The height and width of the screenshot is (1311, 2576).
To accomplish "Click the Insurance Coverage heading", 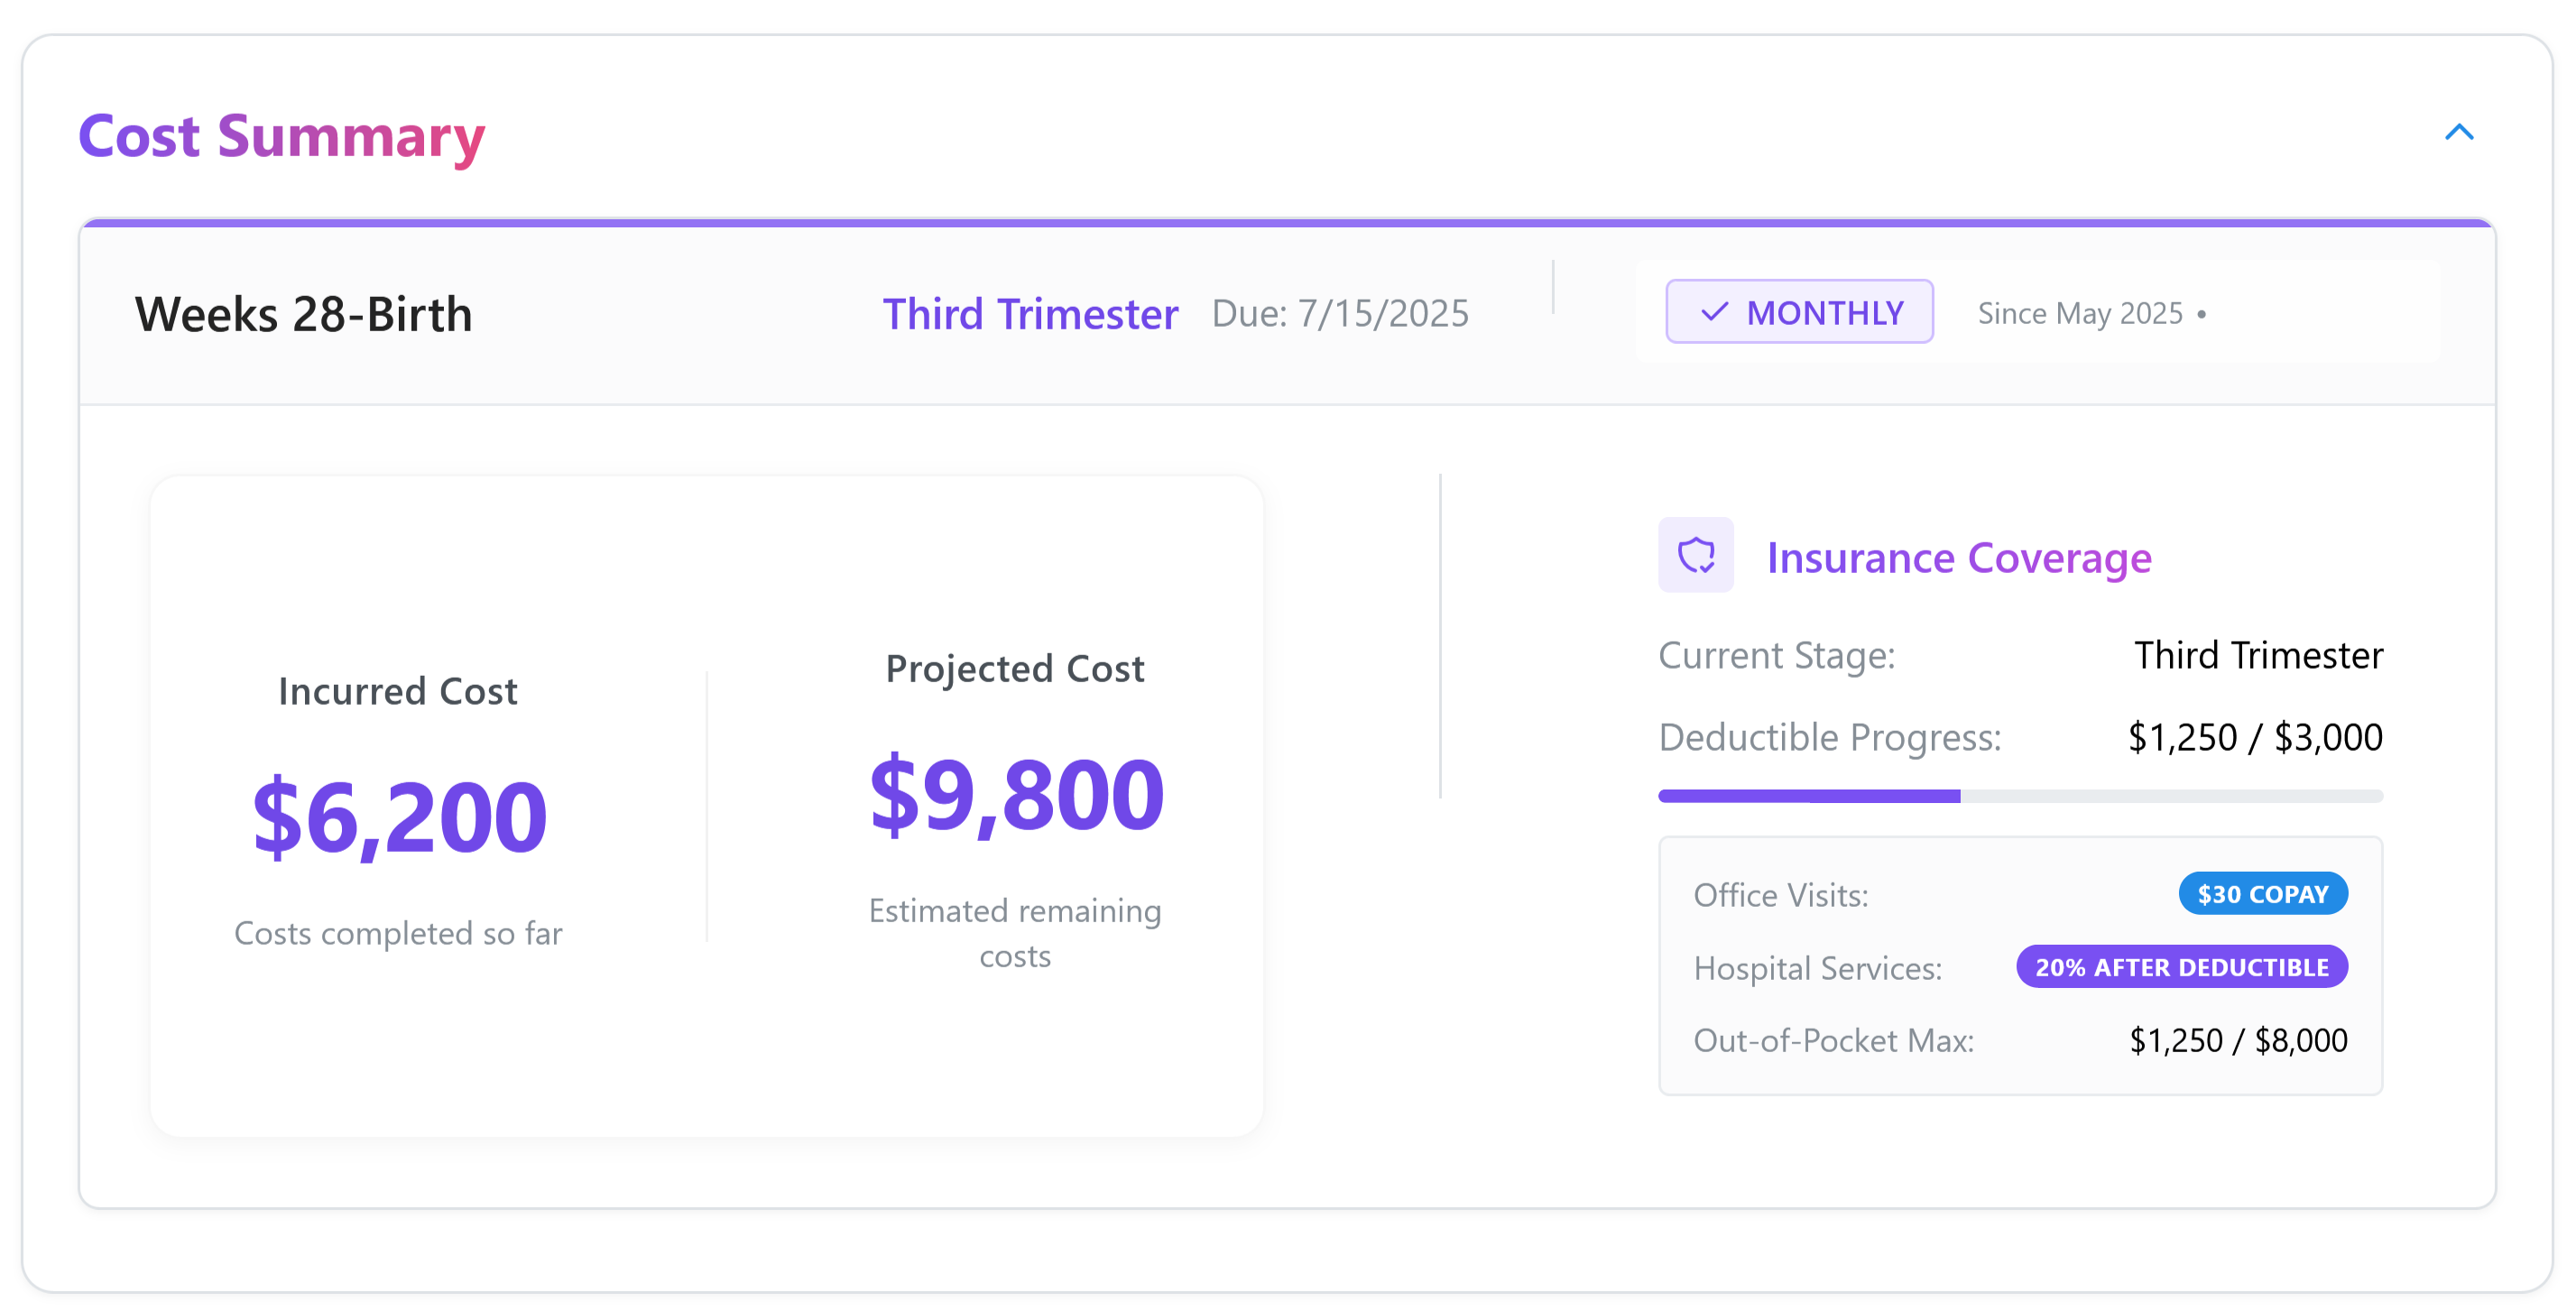I will tap(1958, 558).
